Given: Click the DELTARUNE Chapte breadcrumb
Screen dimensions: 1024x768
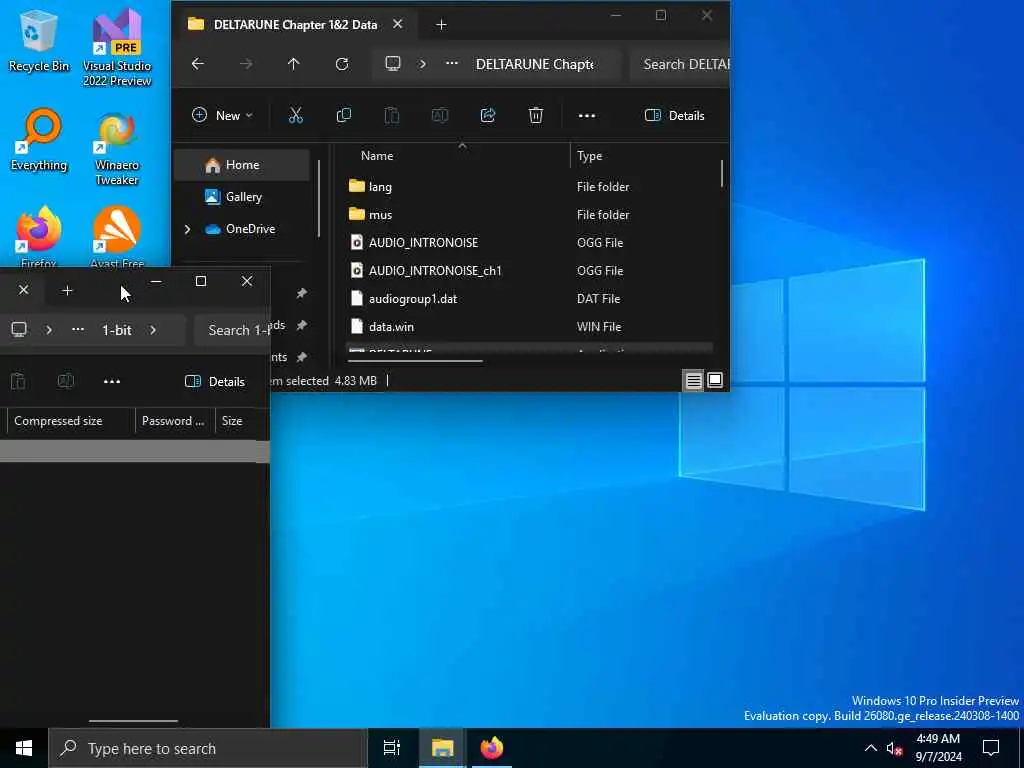Looking at the screenshot, I should tap(535, 64).
